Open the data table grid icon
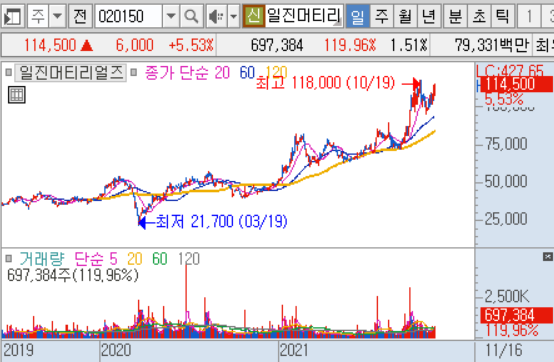Viewport: 554px width, 362px height. point(17,95)
